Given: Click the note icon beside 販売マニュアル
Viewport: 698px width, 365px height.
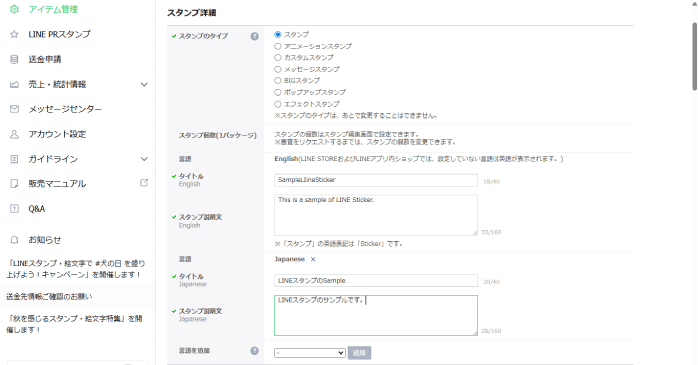Looking at the screenshot, I should [14, 183].
